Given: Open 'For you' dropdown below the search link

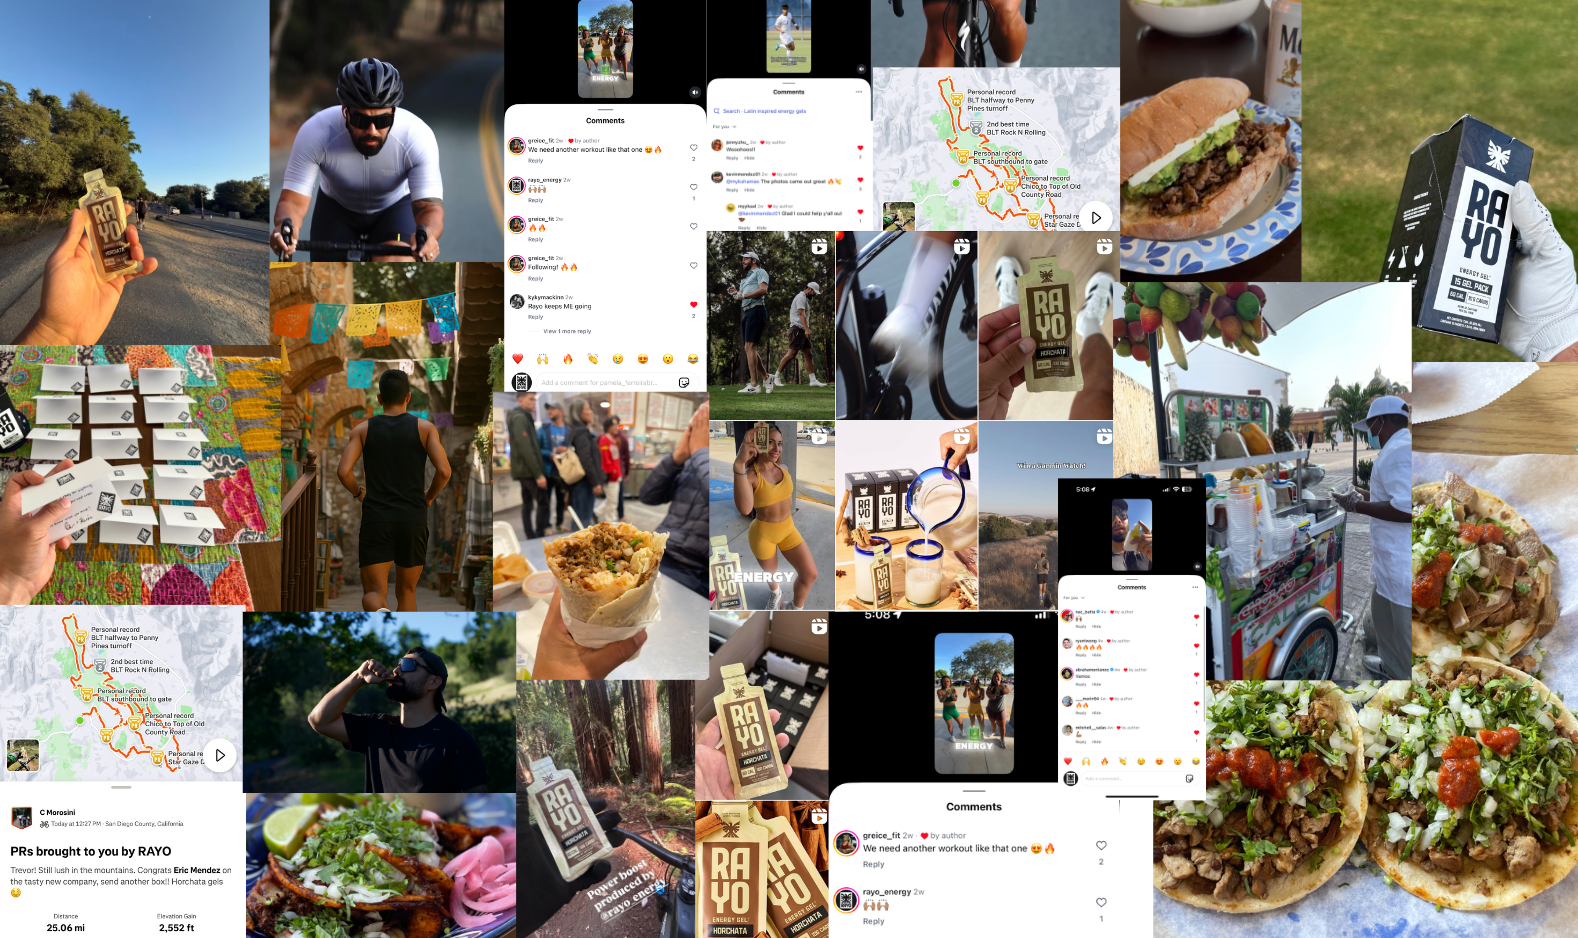Looking at the screenshot, I should [x=724, y=127].
